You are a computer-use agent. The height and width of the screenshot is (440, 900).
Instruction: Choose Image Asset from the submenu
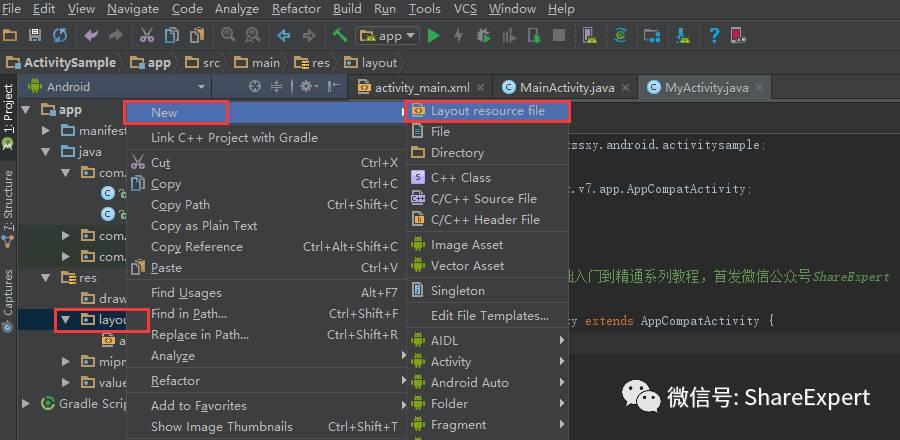tap(487, 245)
